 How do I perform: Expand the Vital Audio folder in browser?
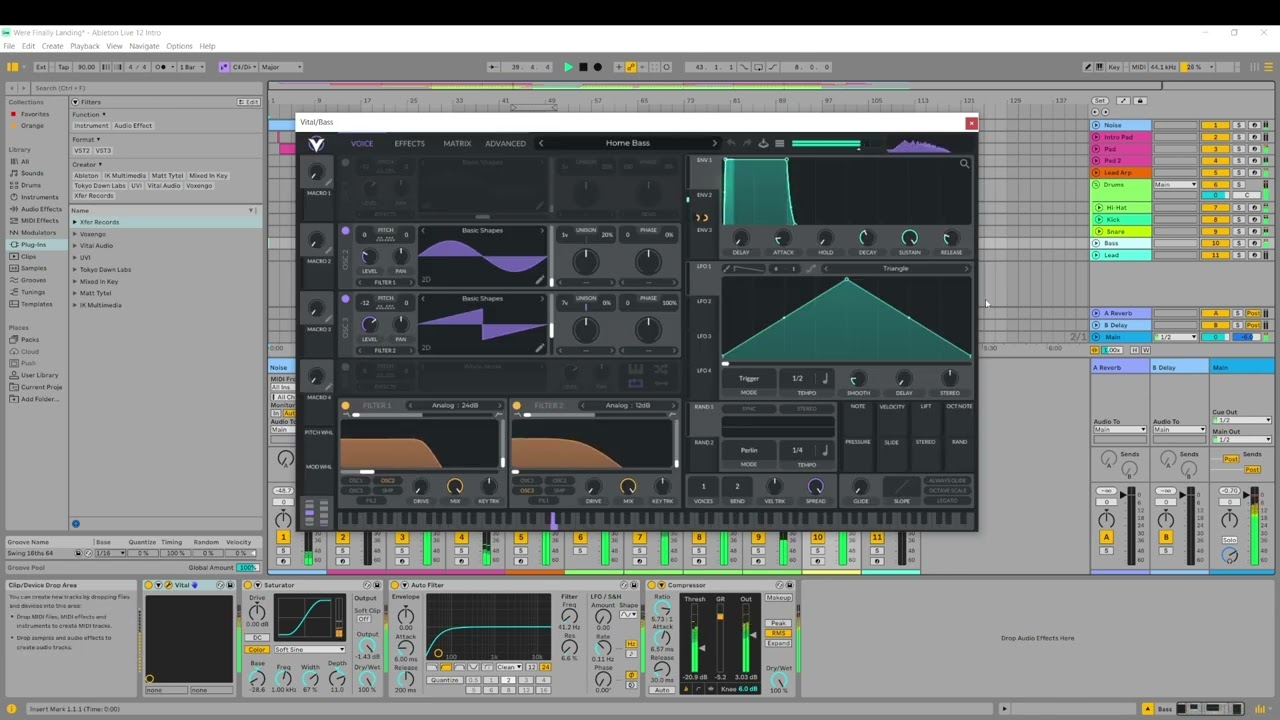pos(75,246)
